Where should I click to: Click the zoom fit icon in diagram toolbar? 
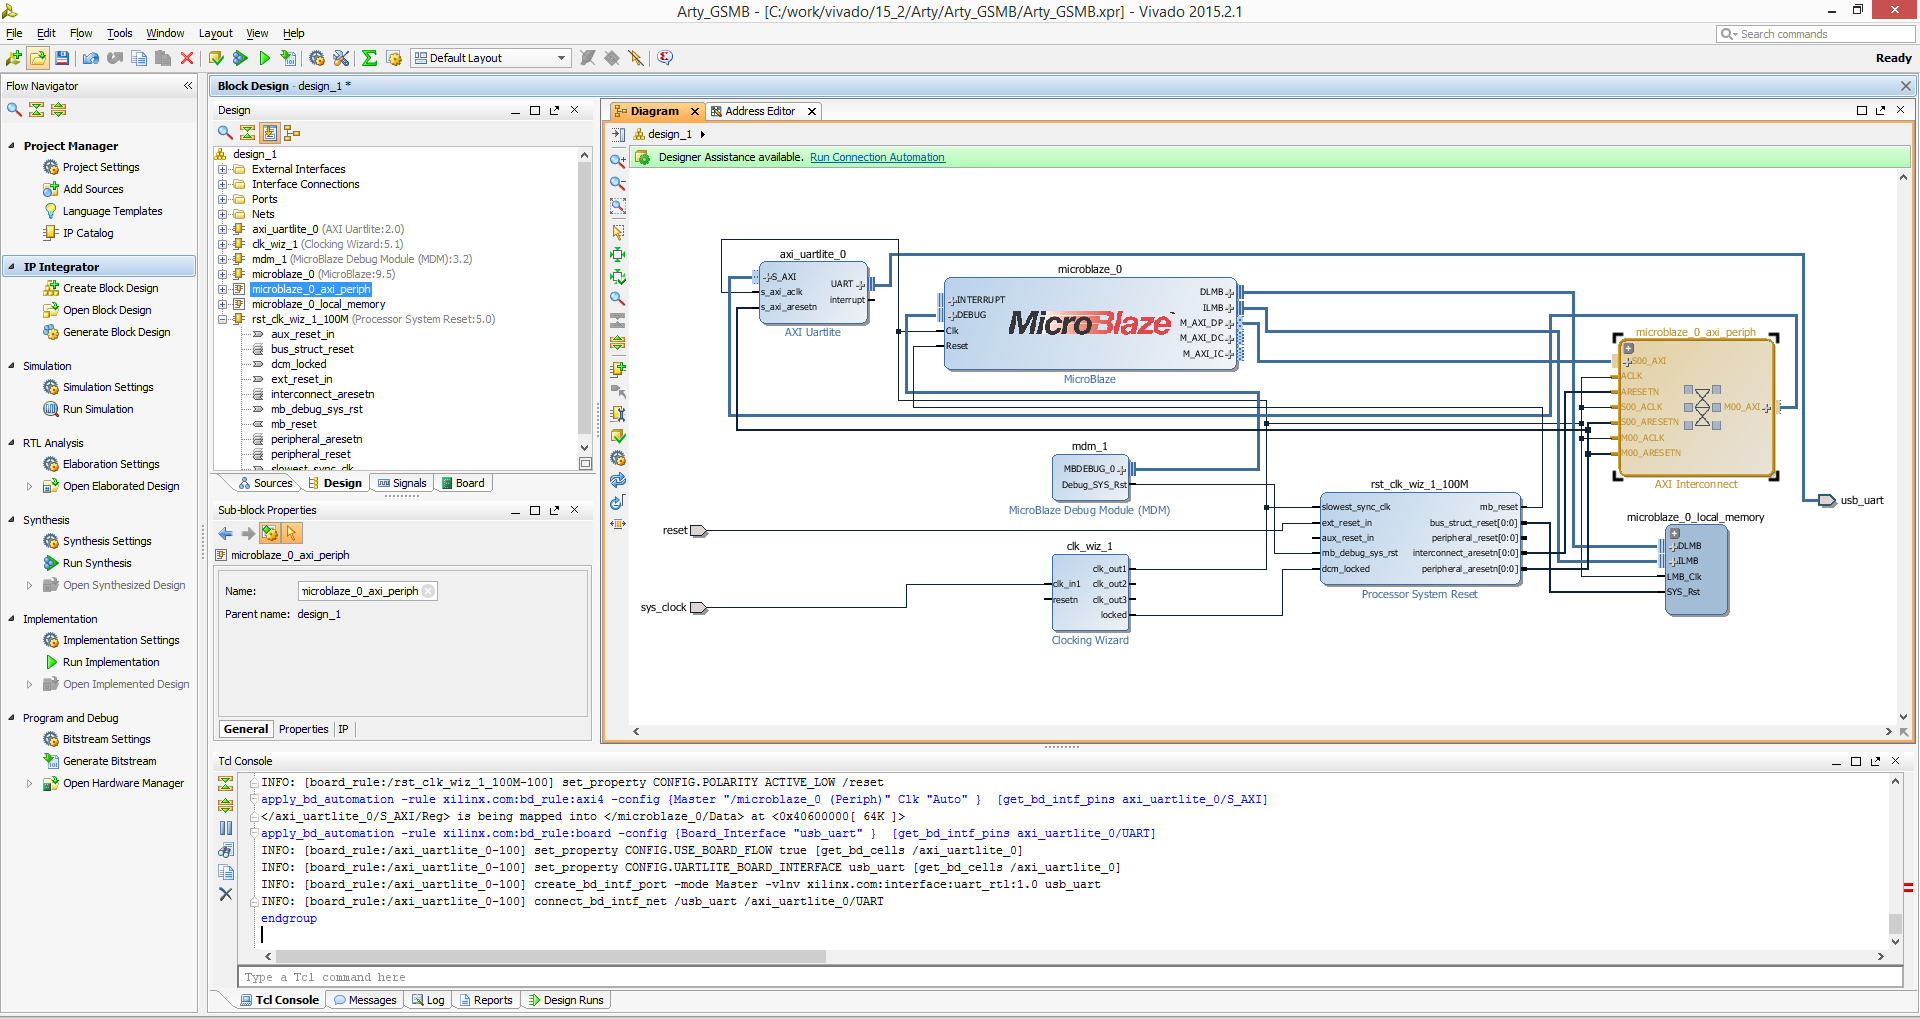coord(618,206)
